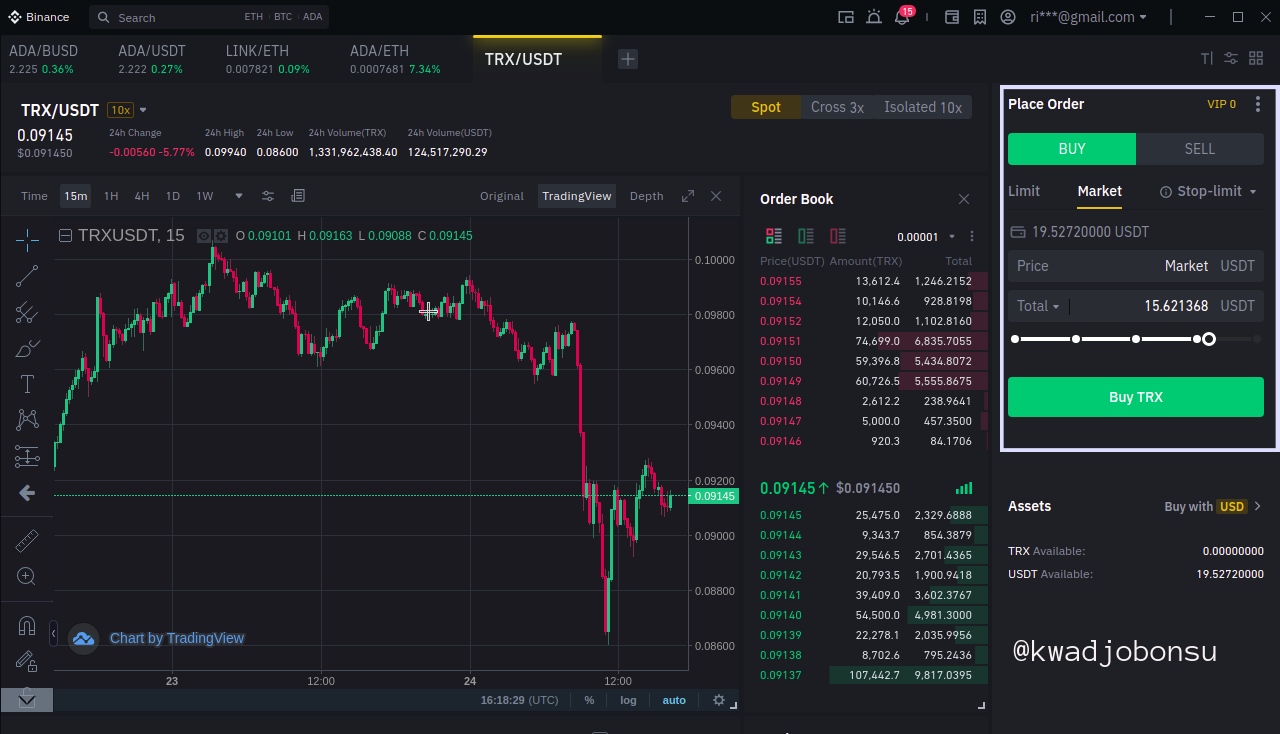Screen dimensions: 1280x734
Task: Click the back arrow in drawing toolbar
Action: pos(27,493)
